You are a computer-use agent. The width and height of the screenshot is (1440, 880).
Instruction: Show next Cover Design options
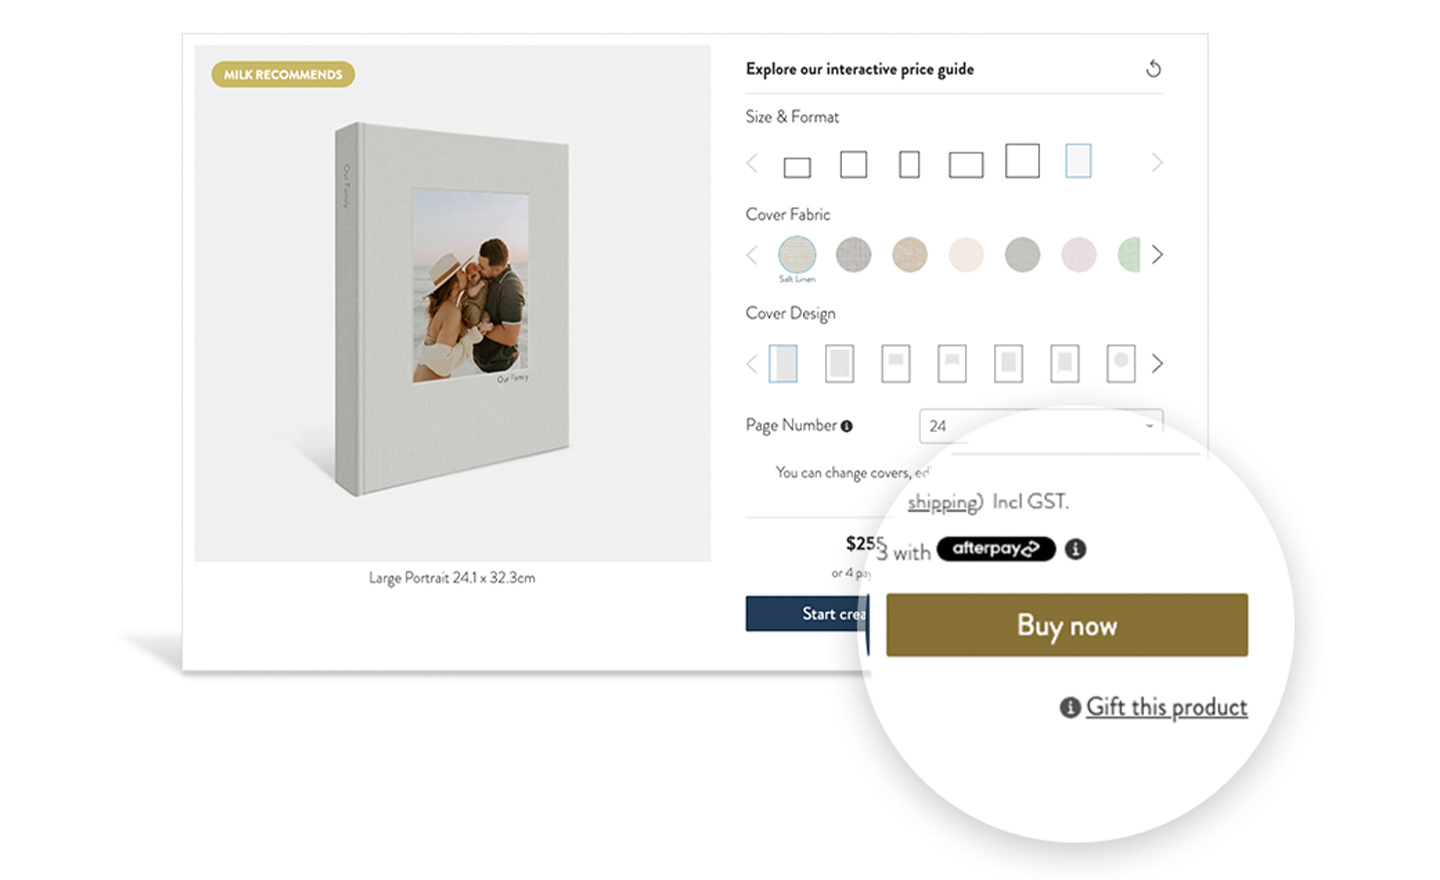pyautogui.click(x=1157, y=364)
